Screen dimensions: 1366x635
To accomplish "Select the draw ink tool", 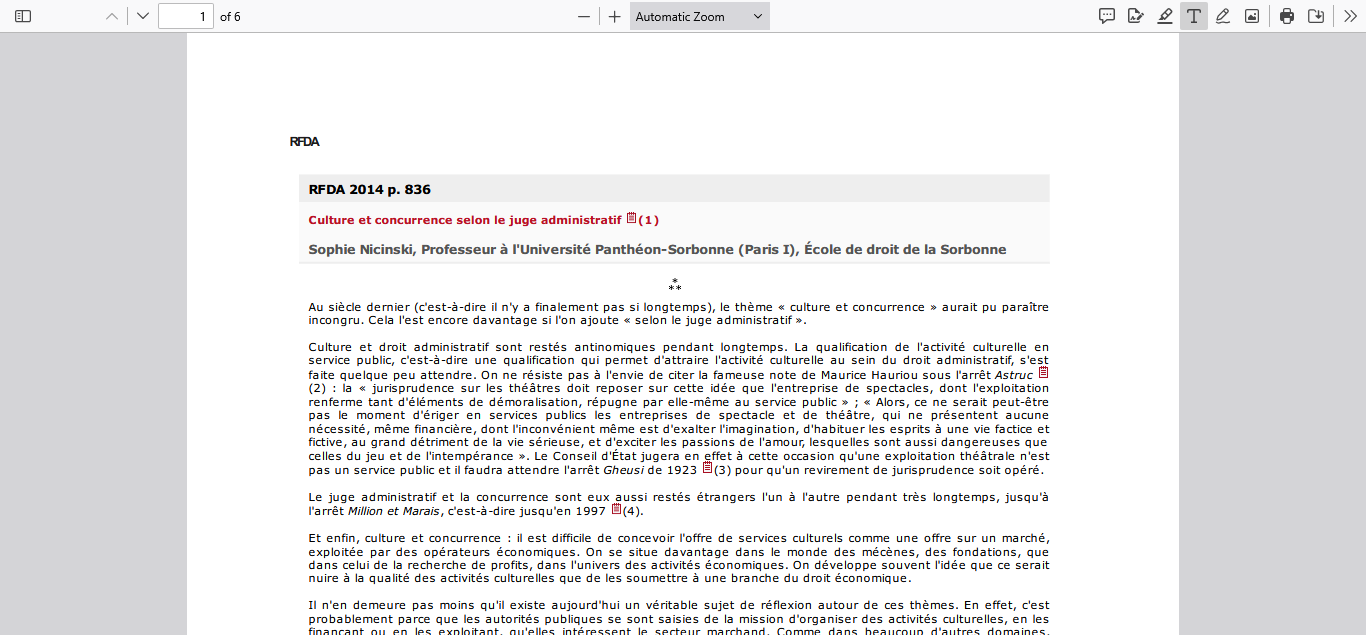I will point(1223,16).
